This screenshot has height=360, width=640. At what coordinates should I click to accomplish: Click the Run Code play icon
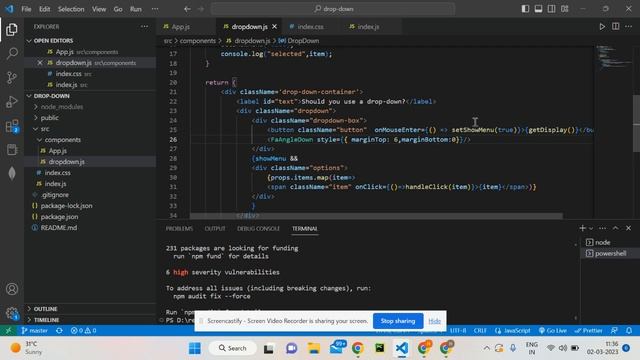(602, 27)
